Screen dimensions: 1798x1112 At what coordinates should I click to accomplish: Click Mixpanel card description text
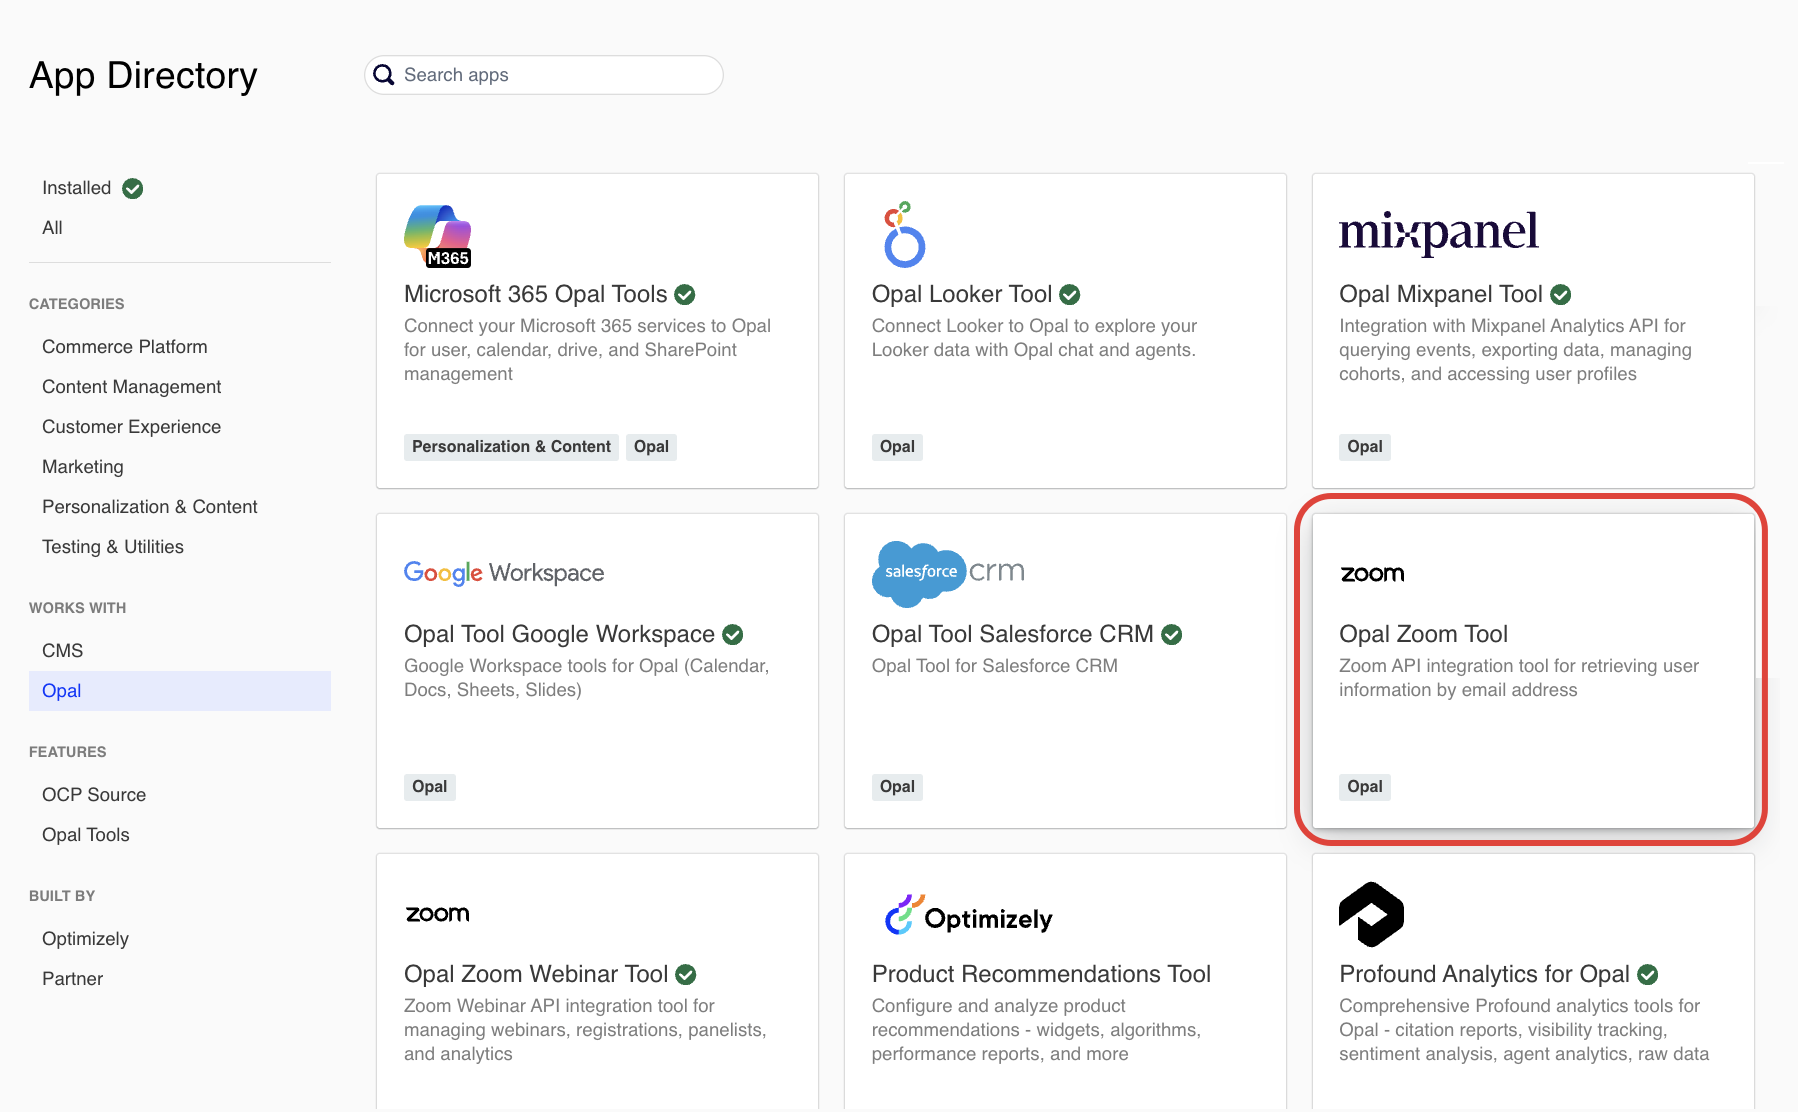tap(1515, 350)
